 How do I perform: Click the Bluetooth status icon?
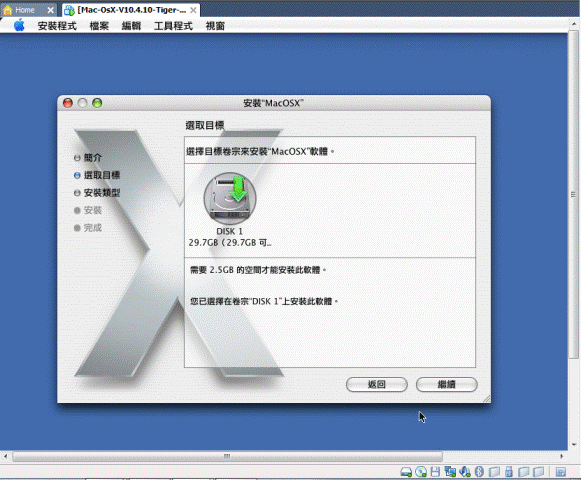[479, 471]
